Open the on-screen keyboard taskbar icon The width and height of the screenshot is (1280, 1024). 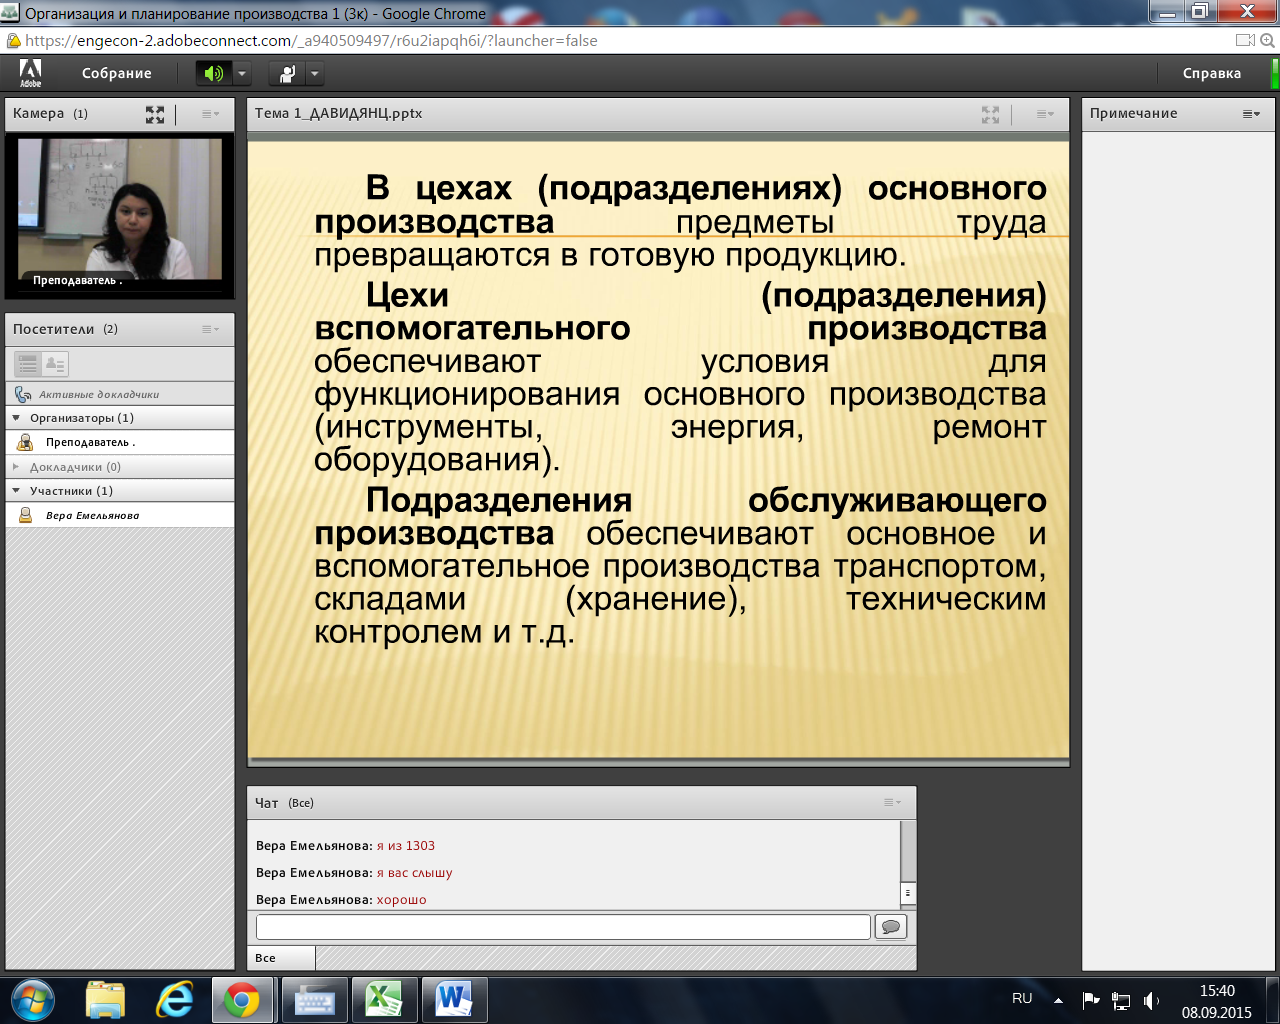click(314, 999)
